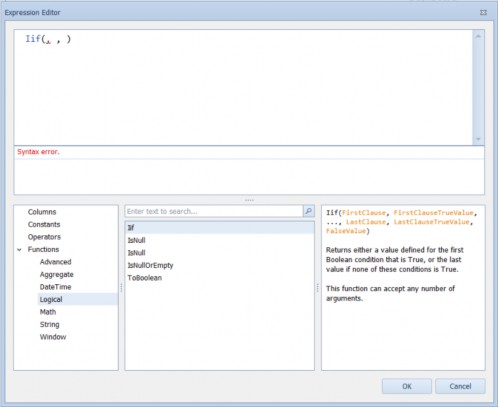Confirm with the OK button
This screenshot has width=498, height=407.
(407, 386)
